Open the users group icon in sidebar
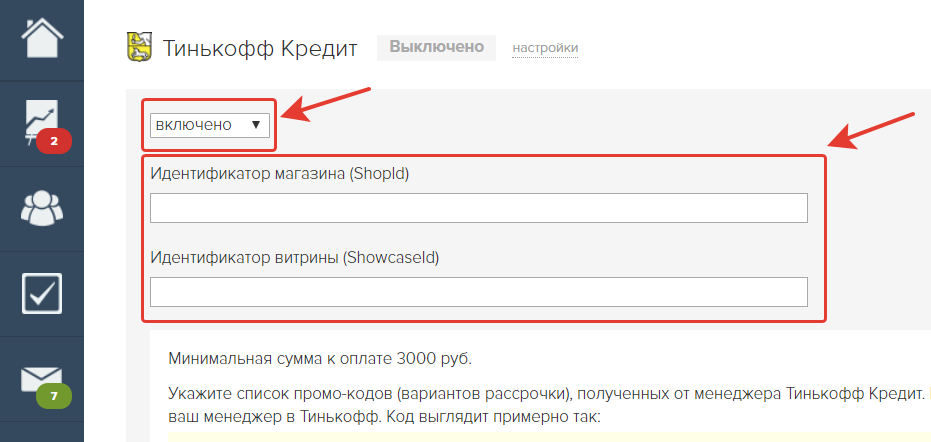This screenshot has width=931, height=442. point(42,209)
